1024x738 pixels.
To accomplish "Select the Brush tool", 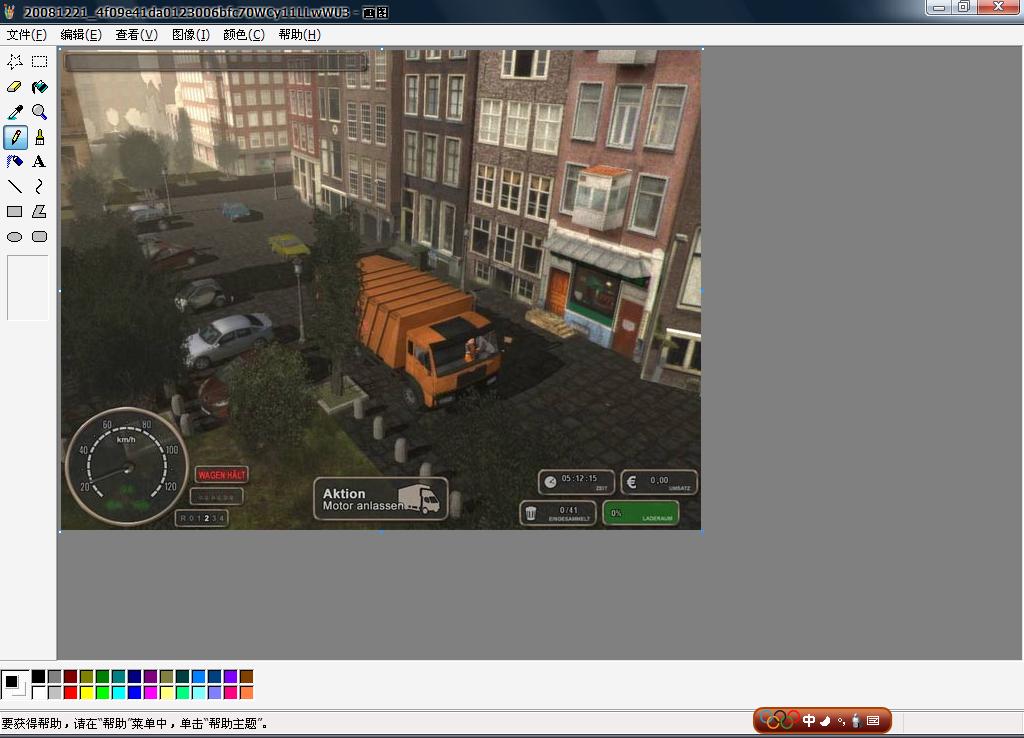I will point(39,137).
